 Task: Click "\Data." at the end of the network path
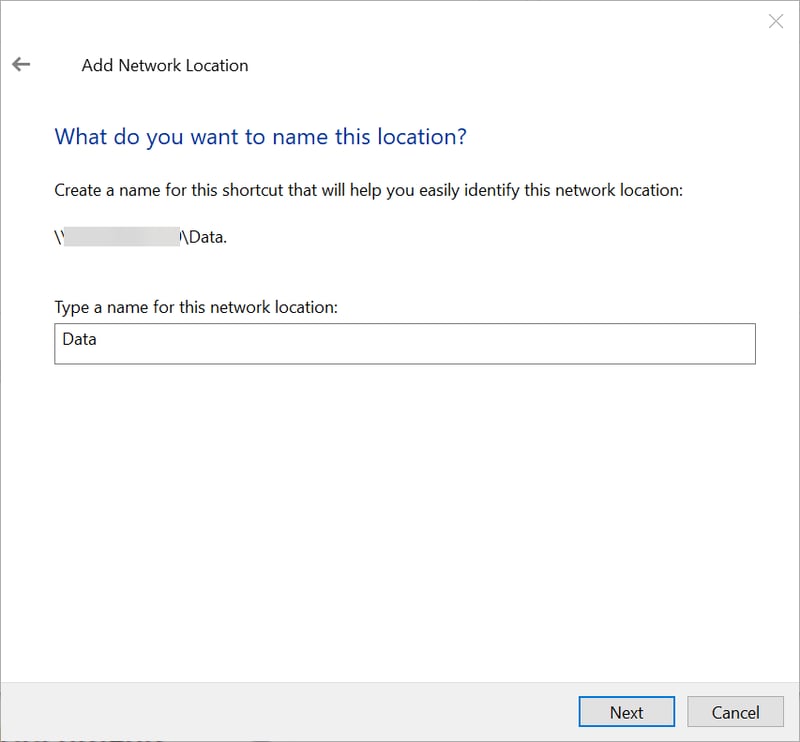204,238
